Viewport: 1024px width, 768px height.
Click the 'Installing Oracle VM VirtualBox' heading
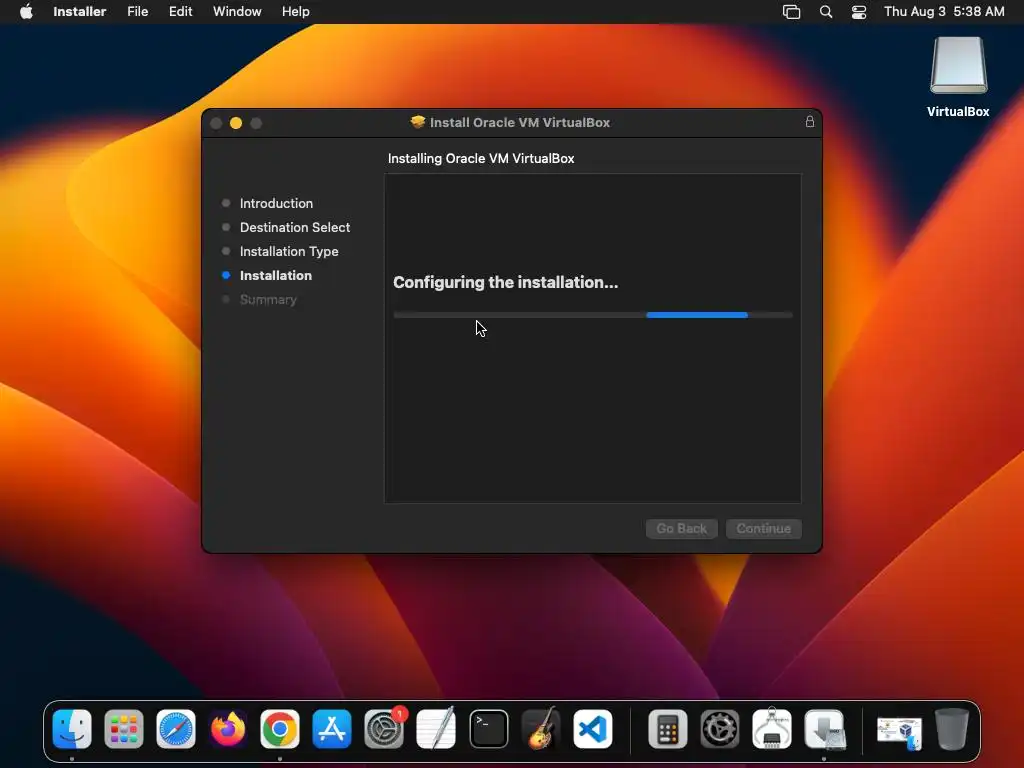481,158
